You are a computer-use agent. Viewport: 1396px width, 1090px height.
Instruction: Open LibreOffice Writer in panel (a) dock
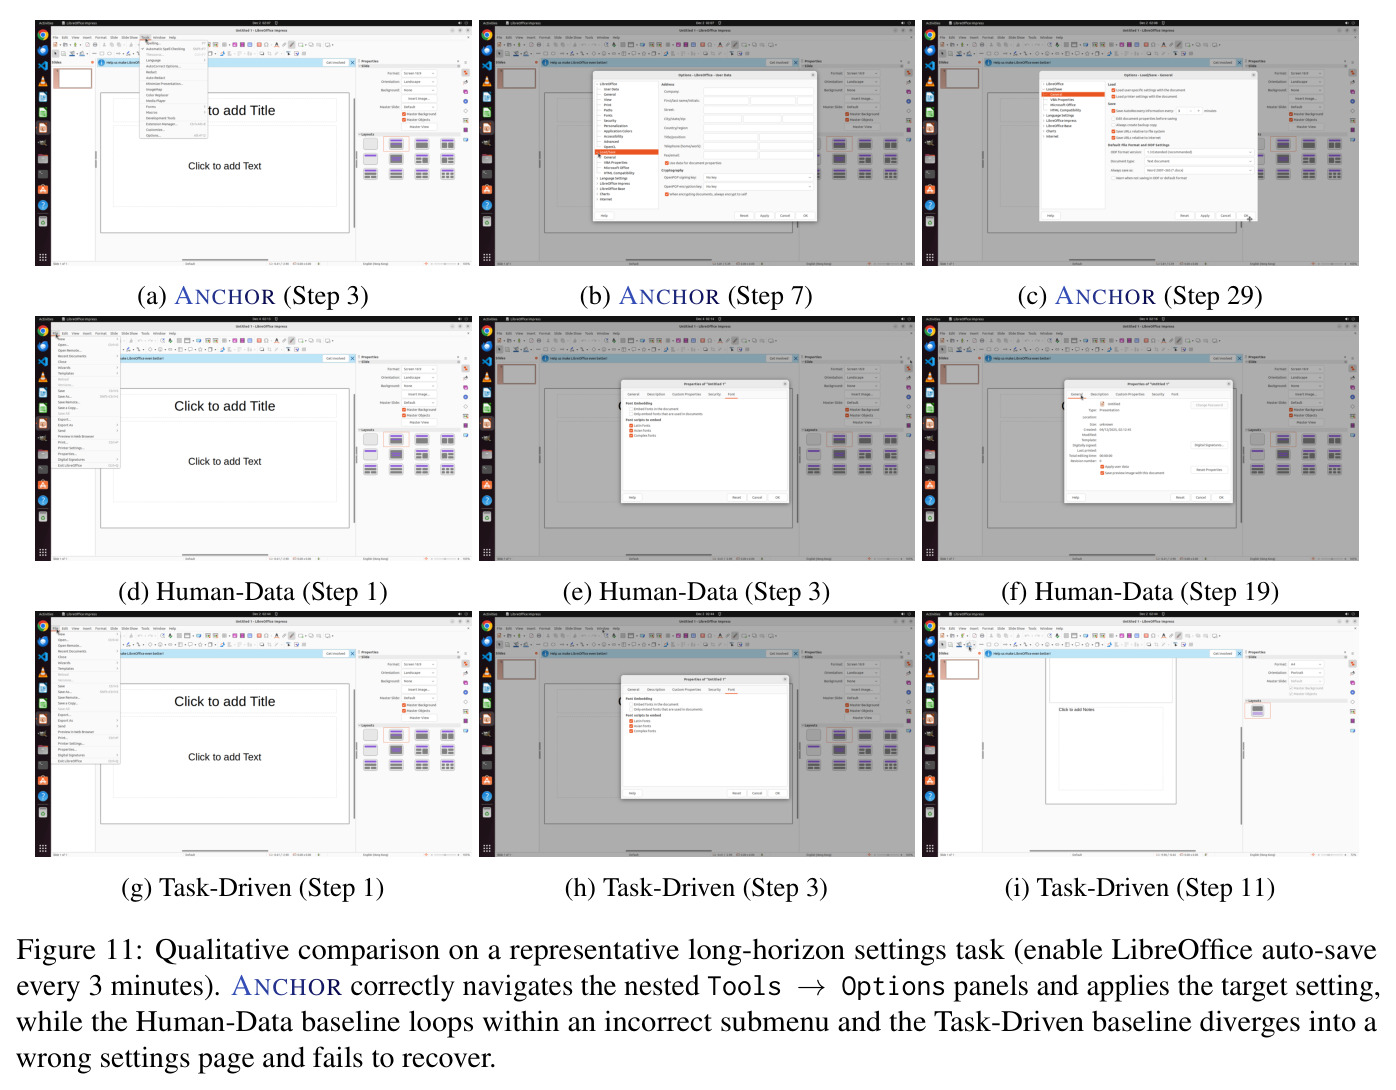click(42, 97)
